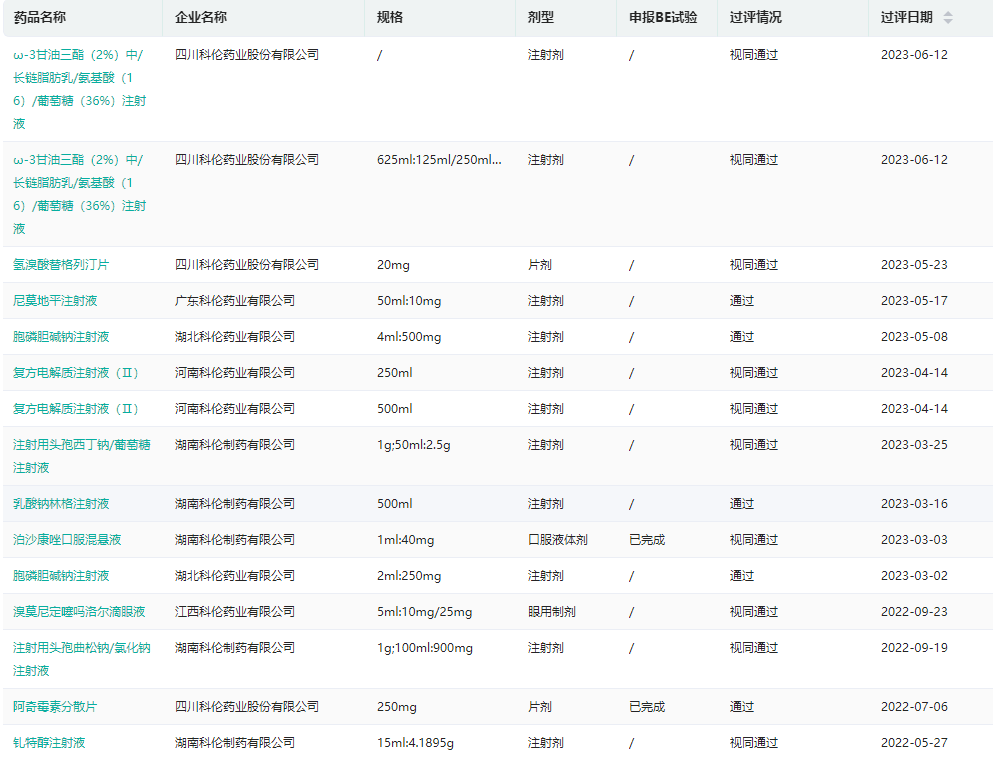The width and height of the screenshot is (993, 760).
Task: Open ω-3甘油三酯 link with 625ml spec
Action: click(x=78, y=160)
